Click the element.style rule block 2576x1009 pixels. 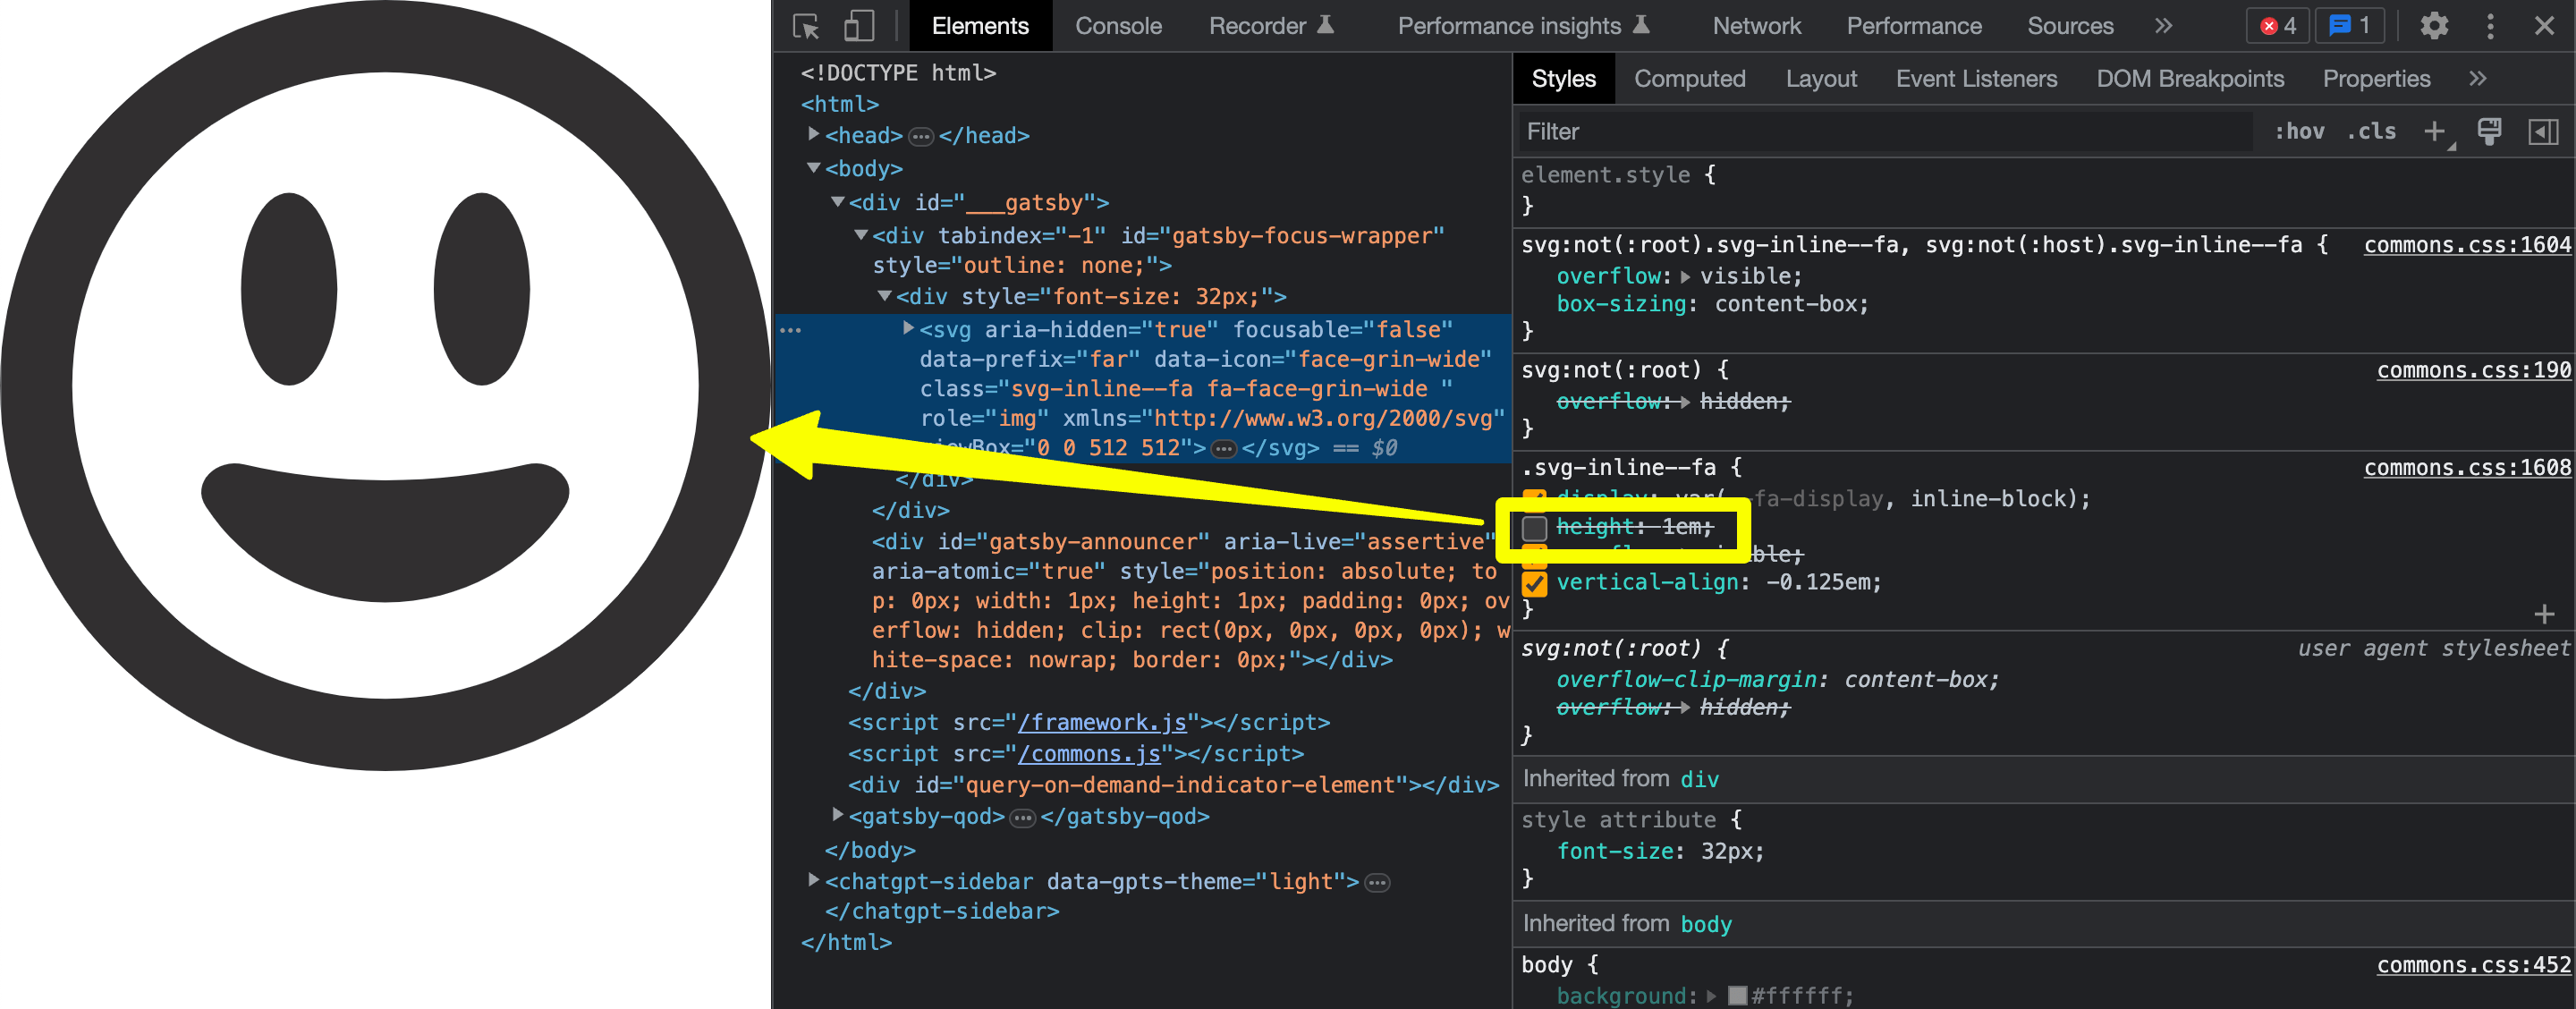pos(2044,190)
